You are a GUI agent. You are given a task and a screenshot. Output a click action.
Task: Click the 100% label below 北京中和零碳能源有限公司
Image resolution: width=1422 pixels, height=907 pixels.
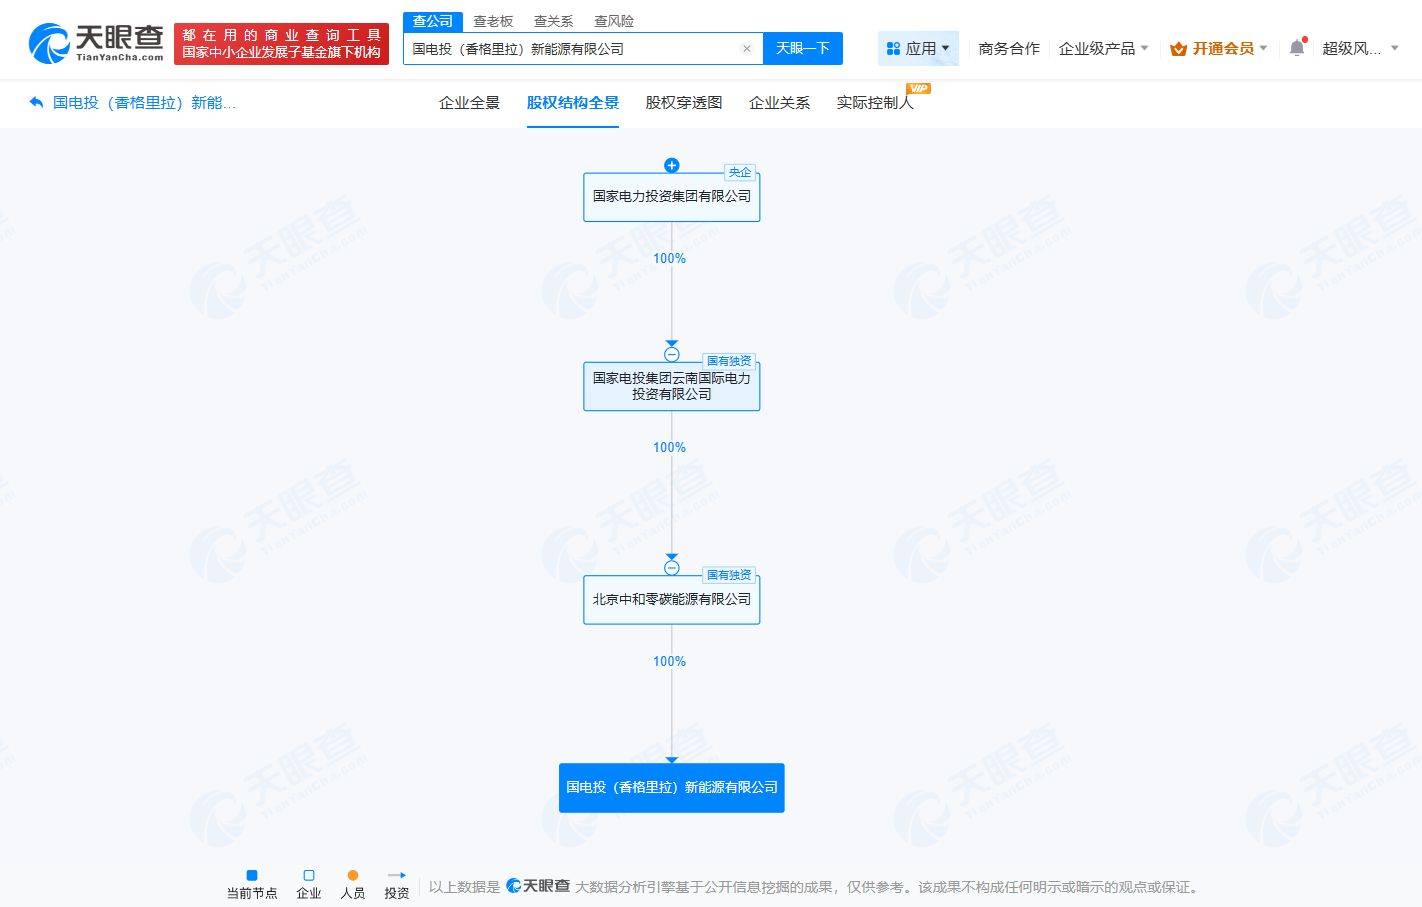tap(670, 661)
